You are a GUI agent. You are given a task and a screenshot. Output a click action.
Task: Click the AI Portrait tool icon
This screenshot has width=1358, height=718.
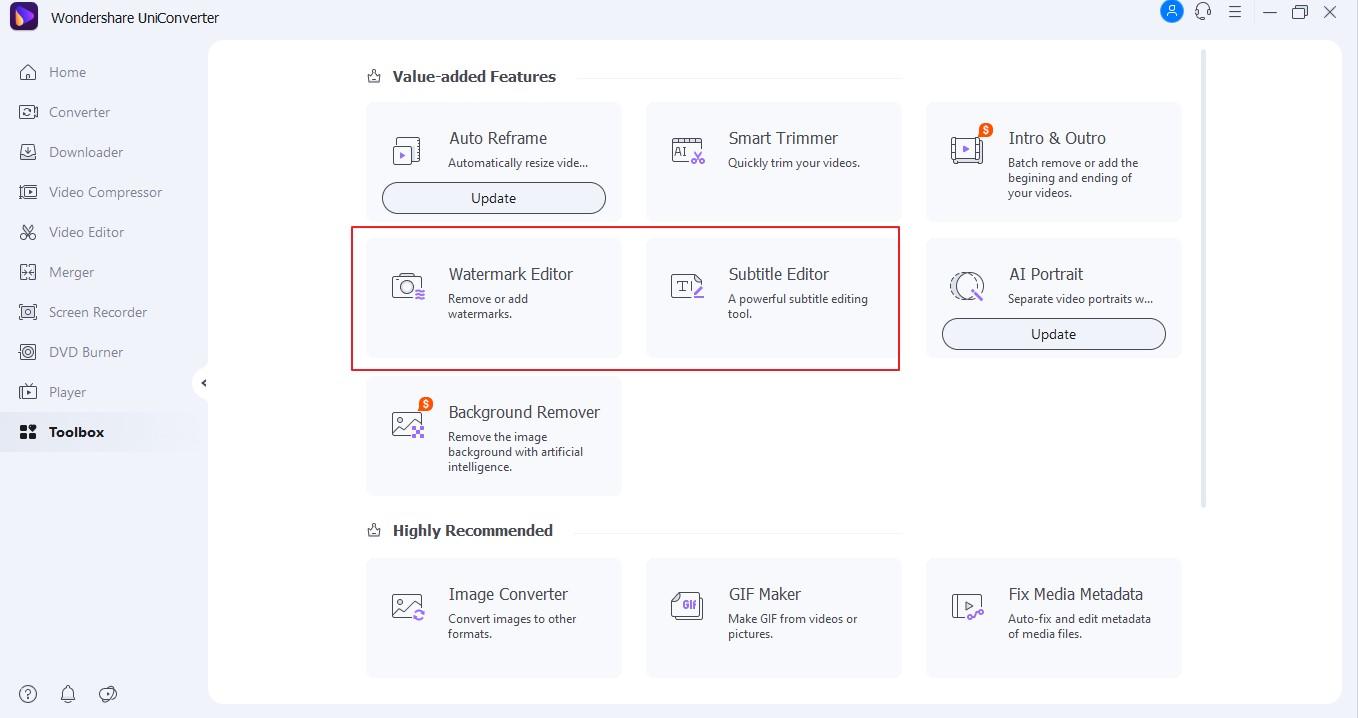(x=967, y=287)
